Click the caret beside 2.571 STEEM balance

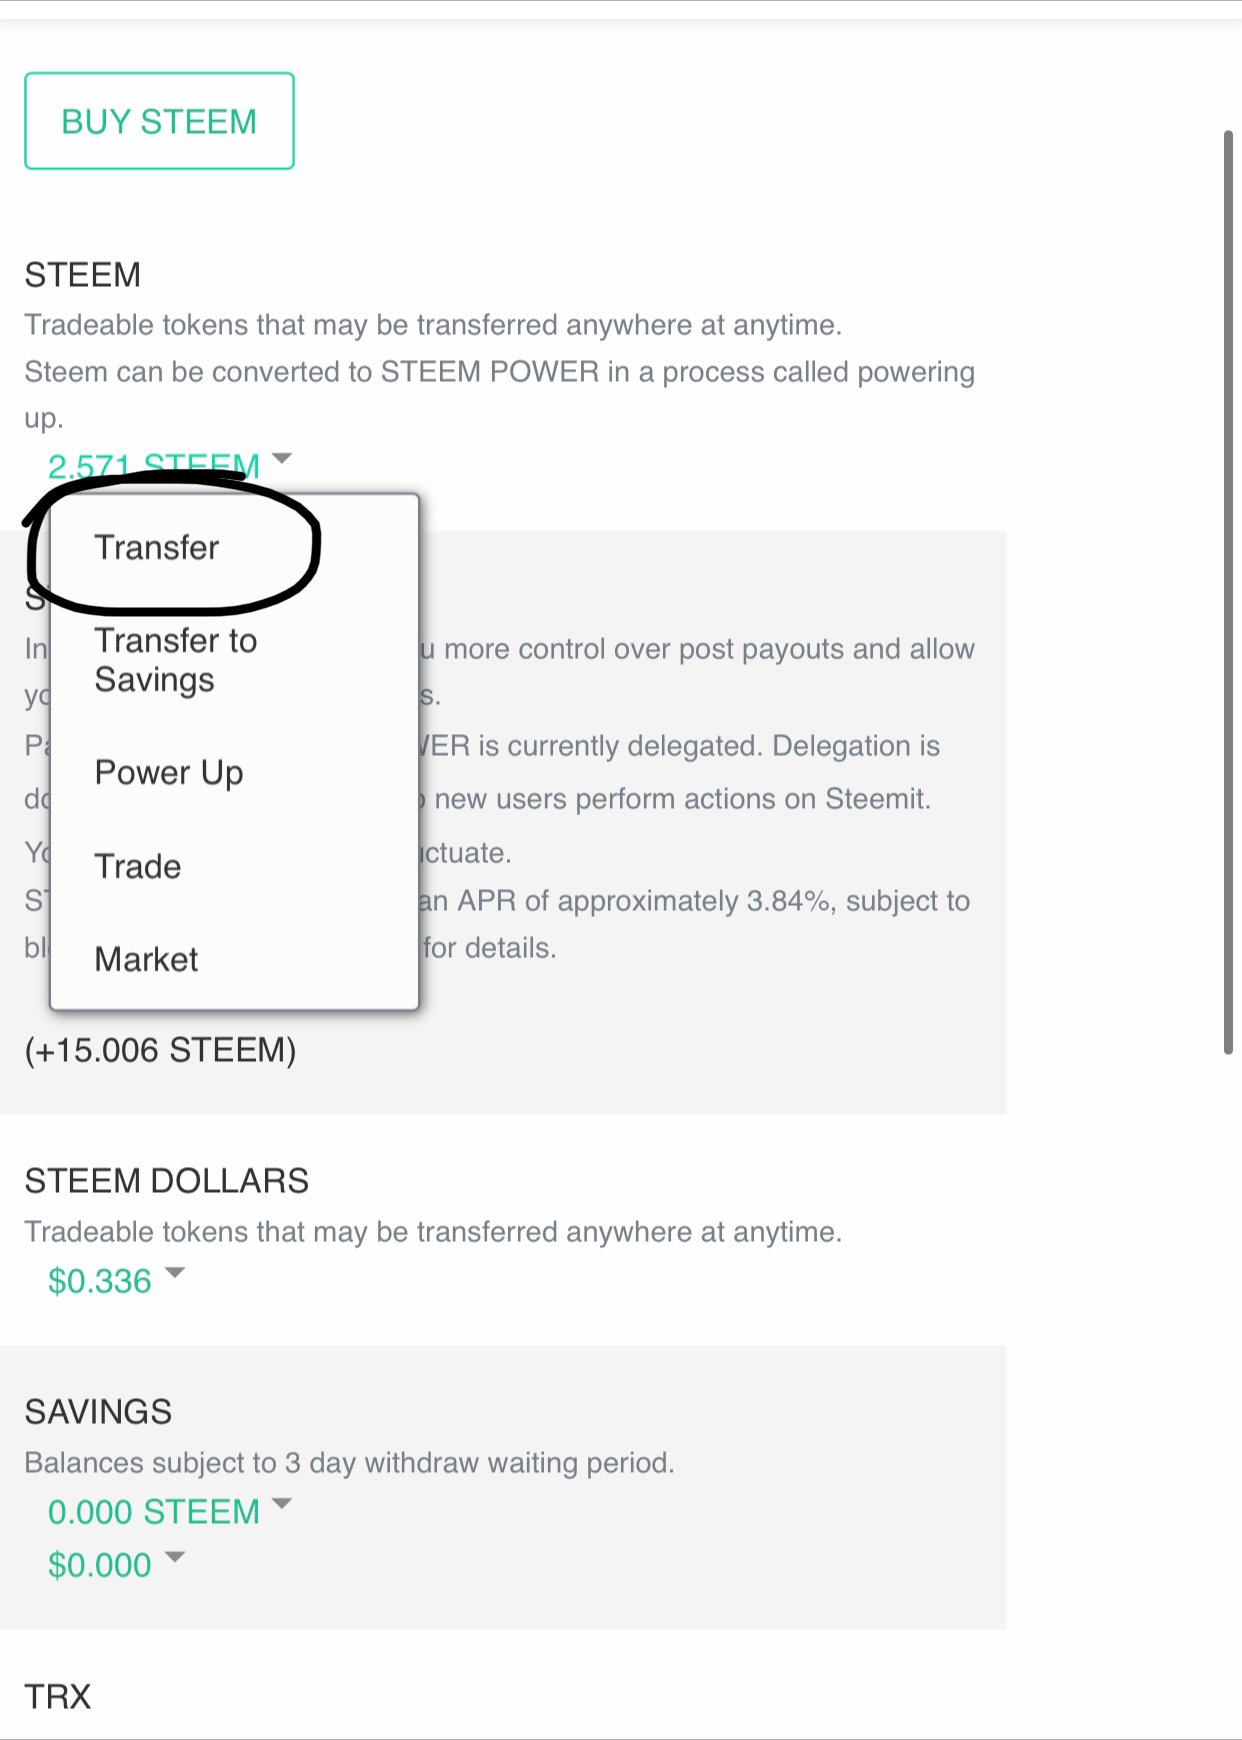pyautogui.click(x=282, y=459)
